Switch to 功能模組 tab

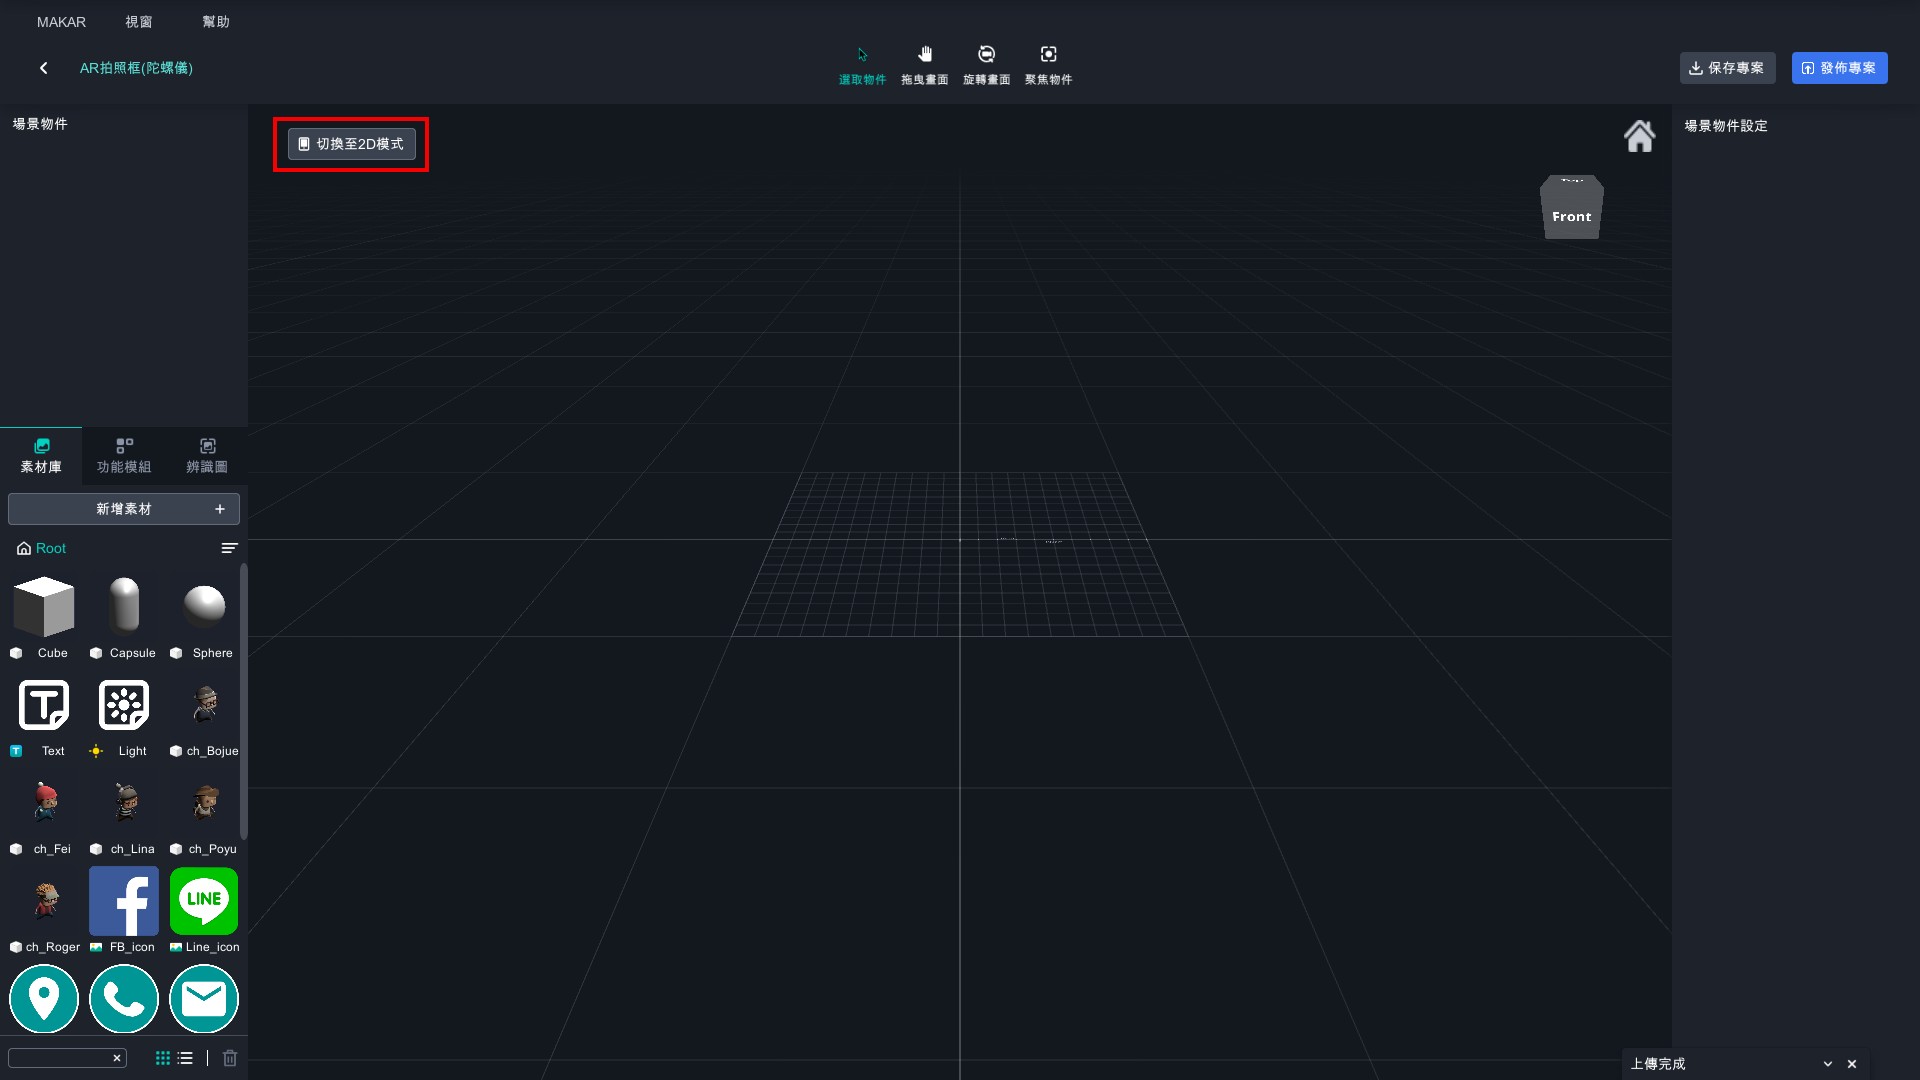click(124, 456)
